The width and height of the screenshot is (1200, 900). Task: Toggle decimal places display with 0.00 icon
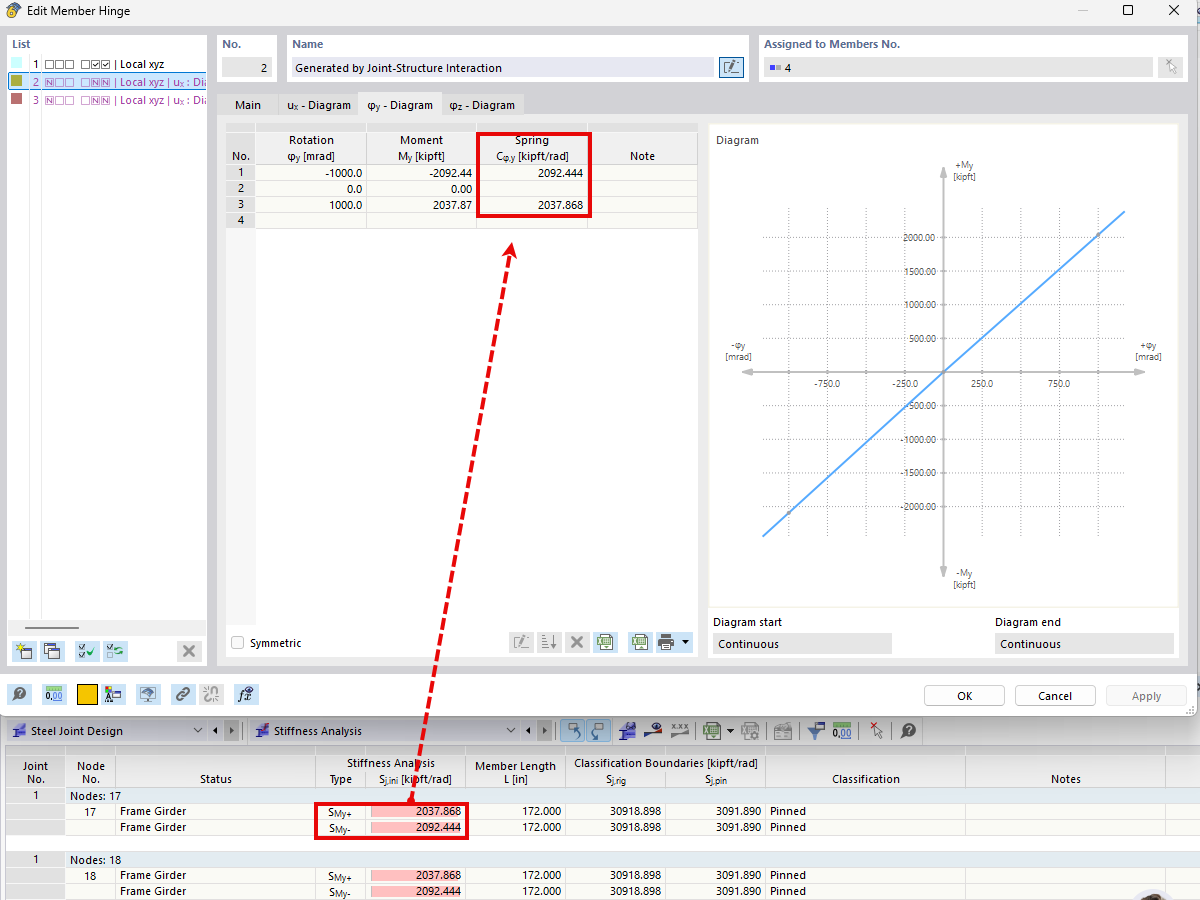click(x=54, y=694)
